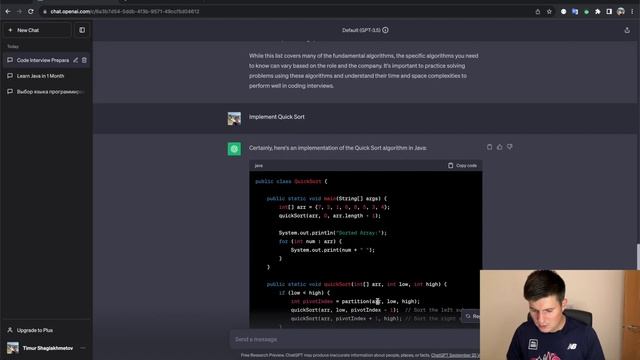Share the conversation with the upload icon

[x=627, y=30]
